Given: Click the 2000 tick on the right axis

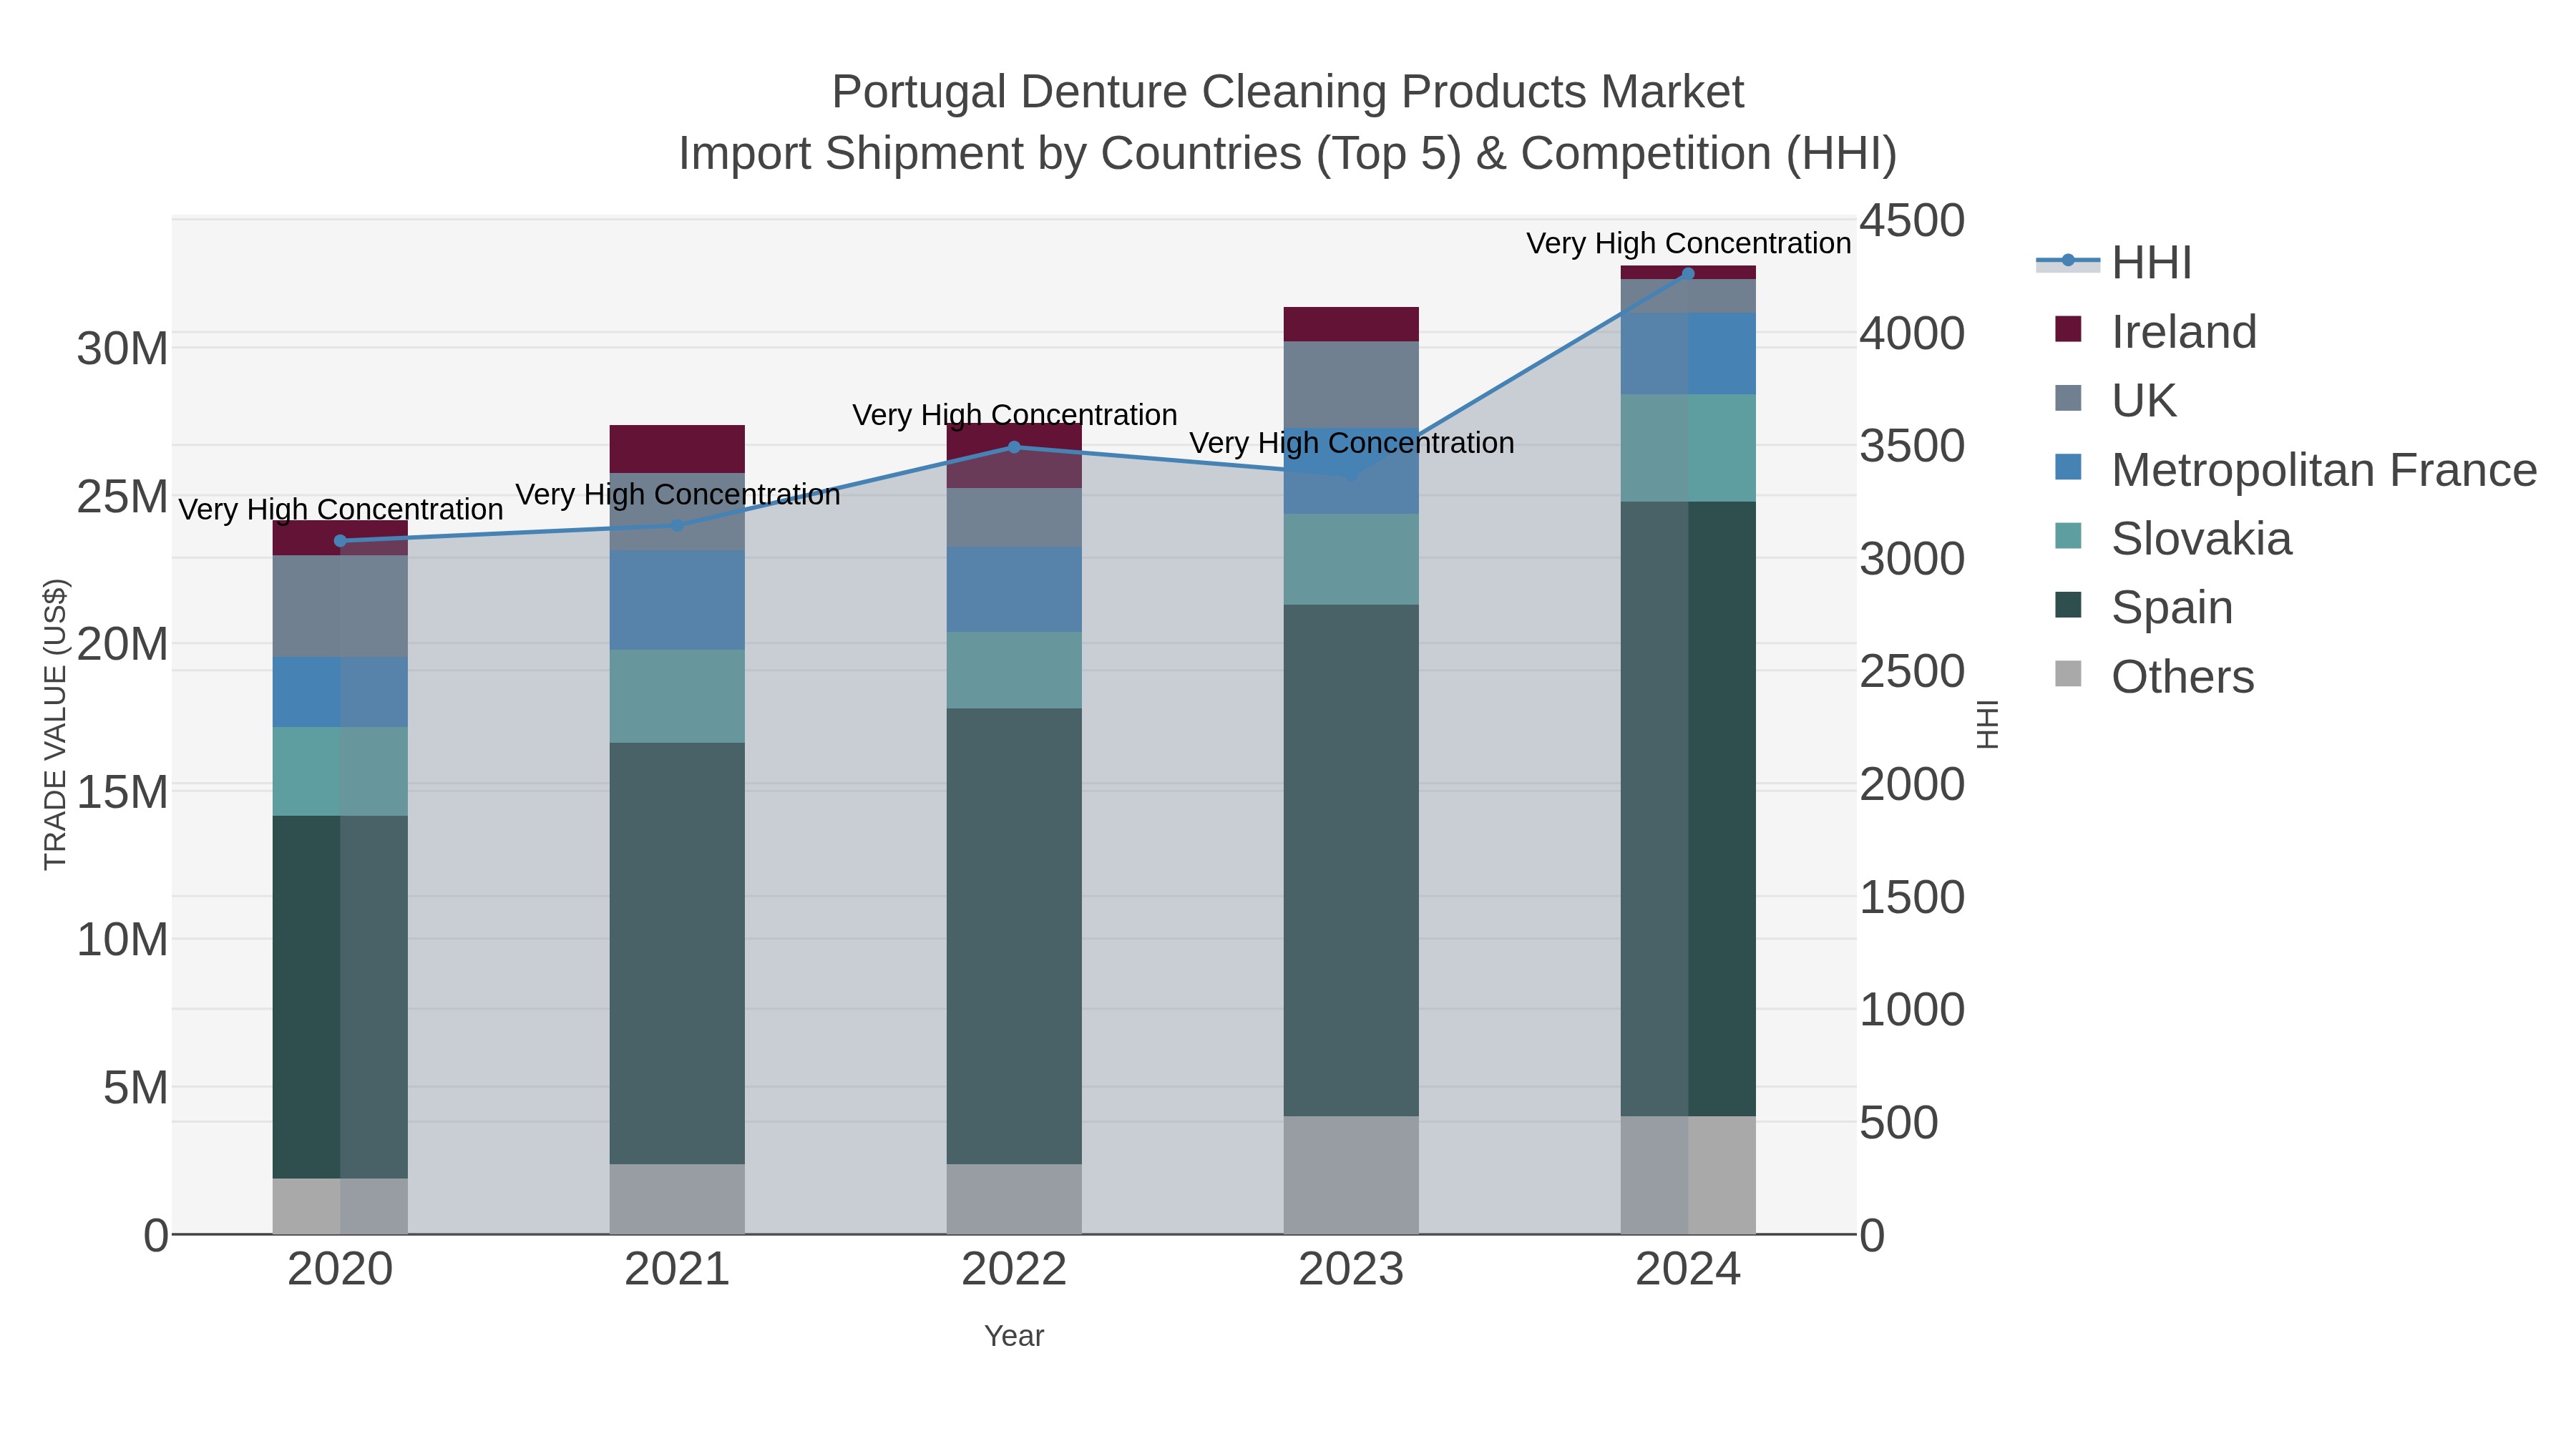Looking at the screenshot, I should (x=1912, y=784).
